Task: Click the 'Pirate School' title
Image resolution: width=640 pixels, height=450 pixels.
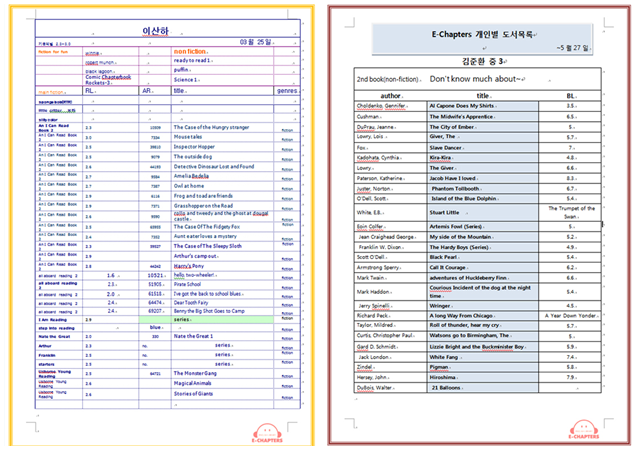Action: [187, 284]
